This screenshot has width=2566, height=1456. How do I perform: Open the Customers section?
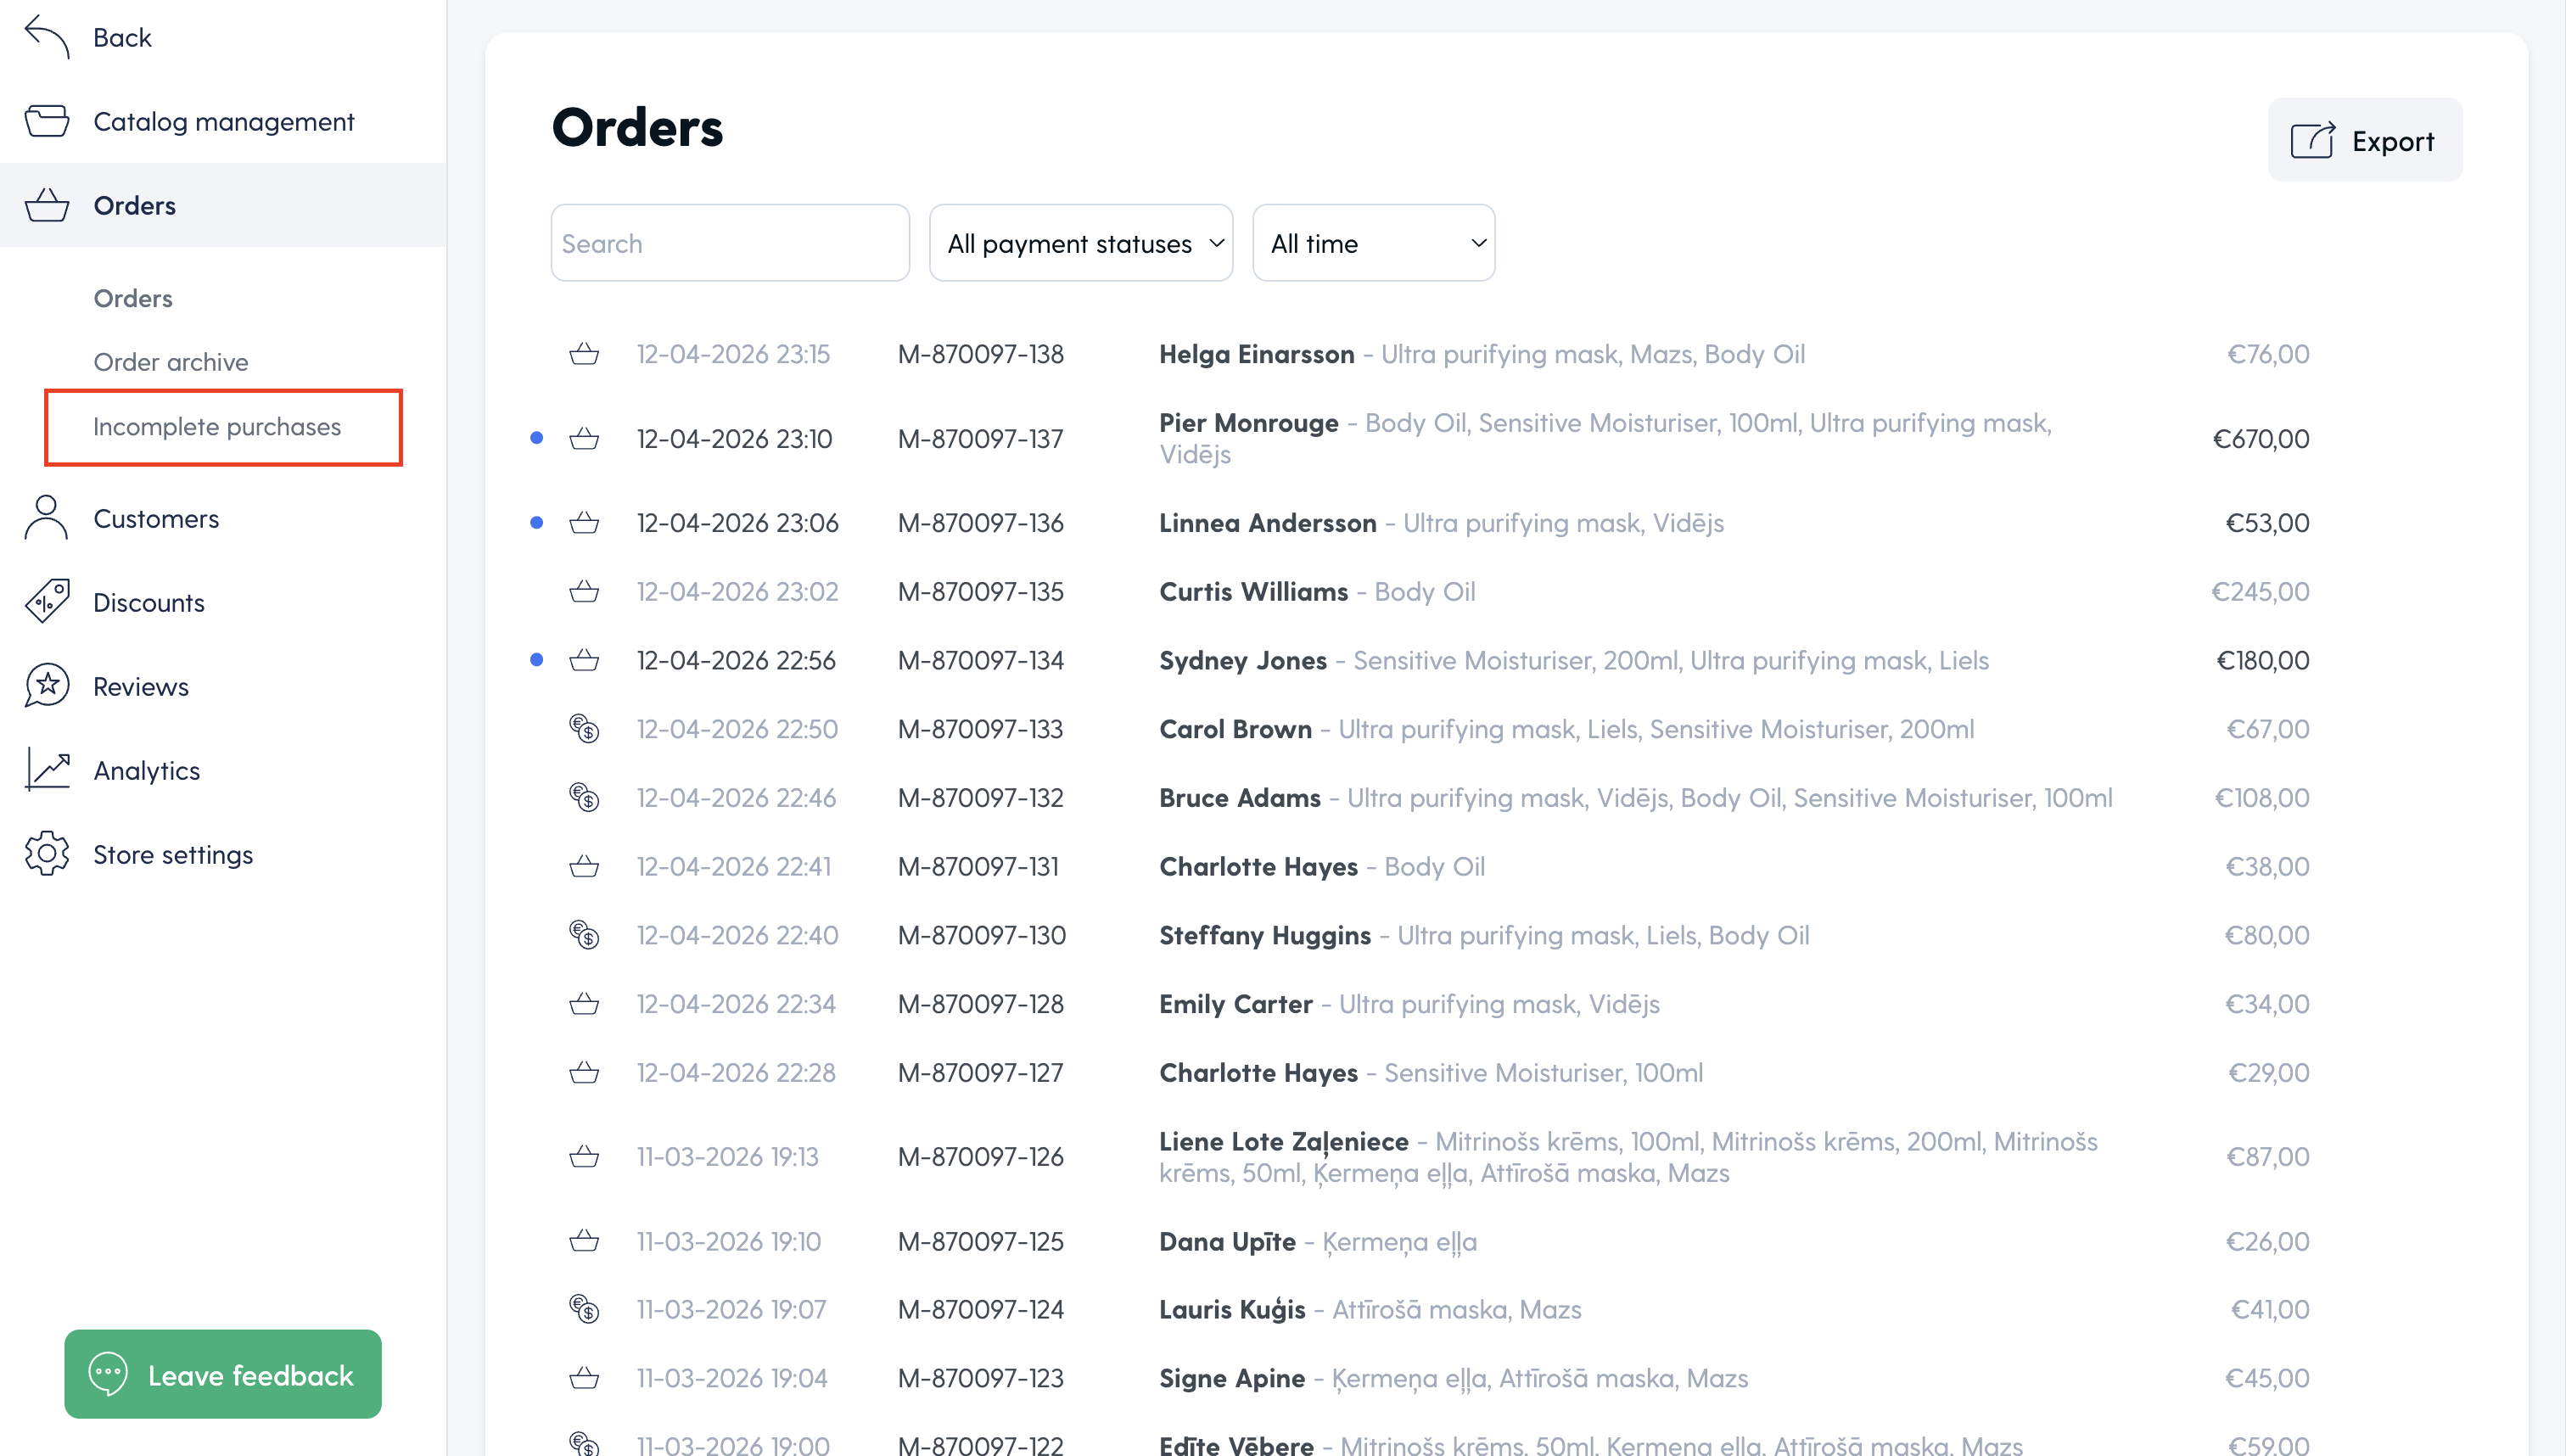(223, 518)
